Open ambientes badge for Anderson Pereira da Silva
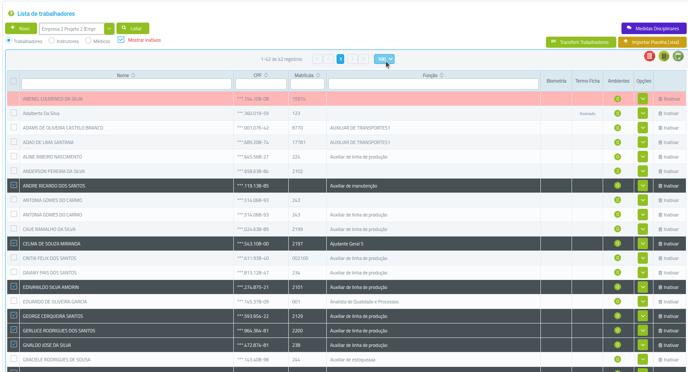 617,171
